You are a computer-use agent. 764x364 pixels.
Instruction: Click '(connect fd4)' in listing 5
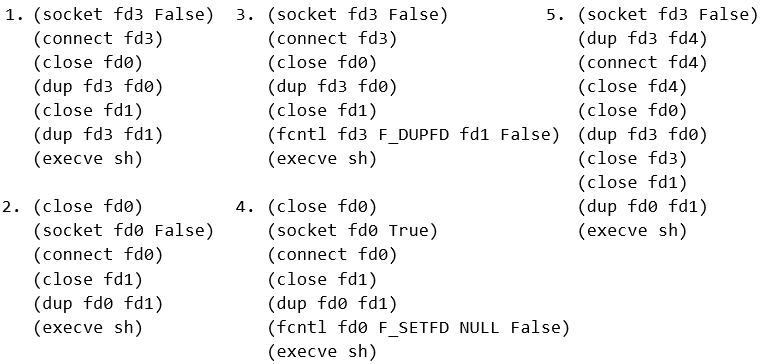point(642,63)
